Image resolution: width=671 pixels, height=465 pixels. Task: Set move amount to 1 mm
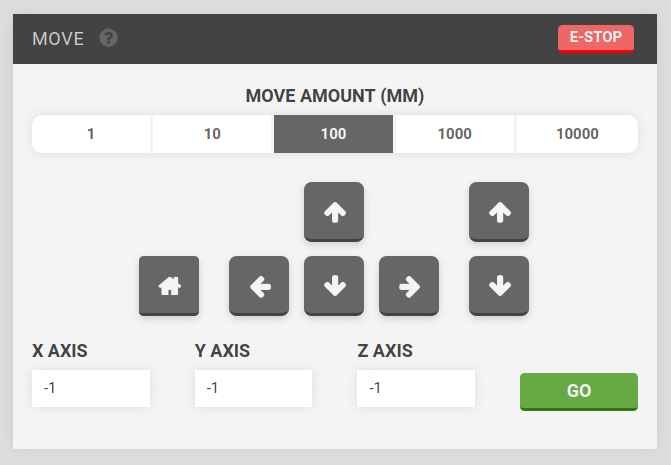coord(91,134)
